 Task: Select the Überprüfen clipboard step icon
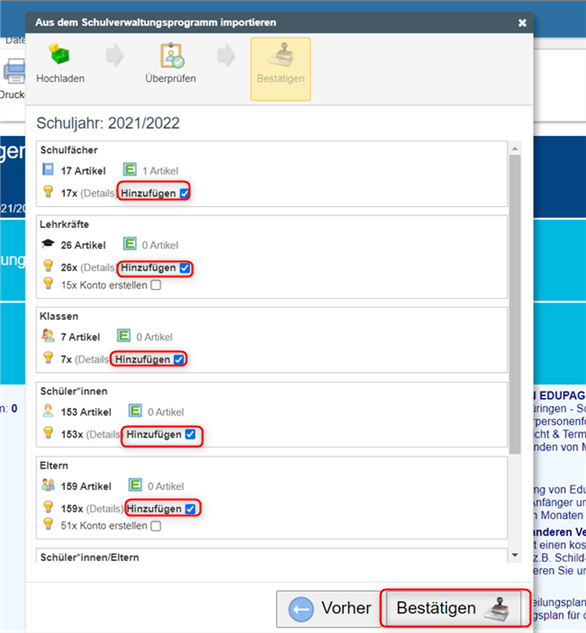172,55
